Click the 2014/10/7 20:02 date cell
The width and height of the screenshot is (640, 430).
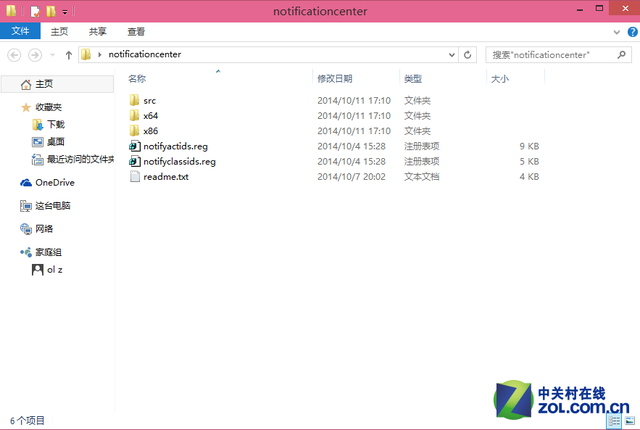point(351,177)
